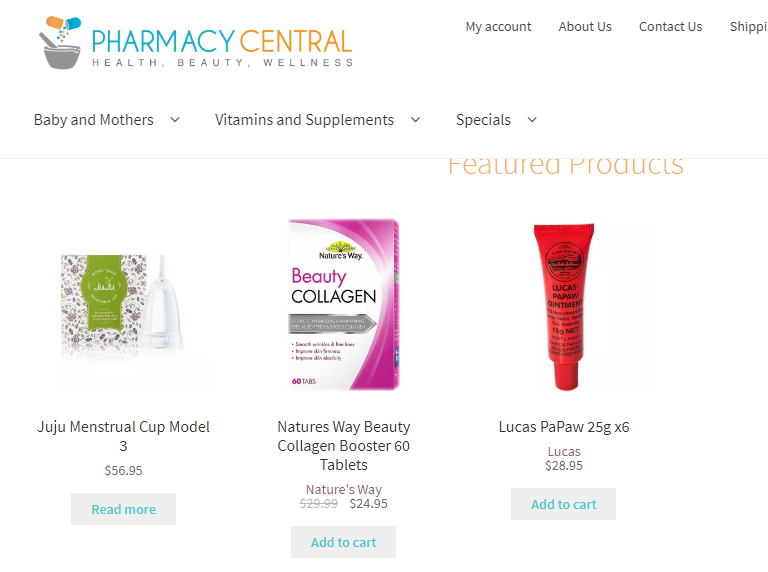This screenshot has height=572, width=768.
Task: Open the Specials dropdown chevron
Action: [532, 119]
